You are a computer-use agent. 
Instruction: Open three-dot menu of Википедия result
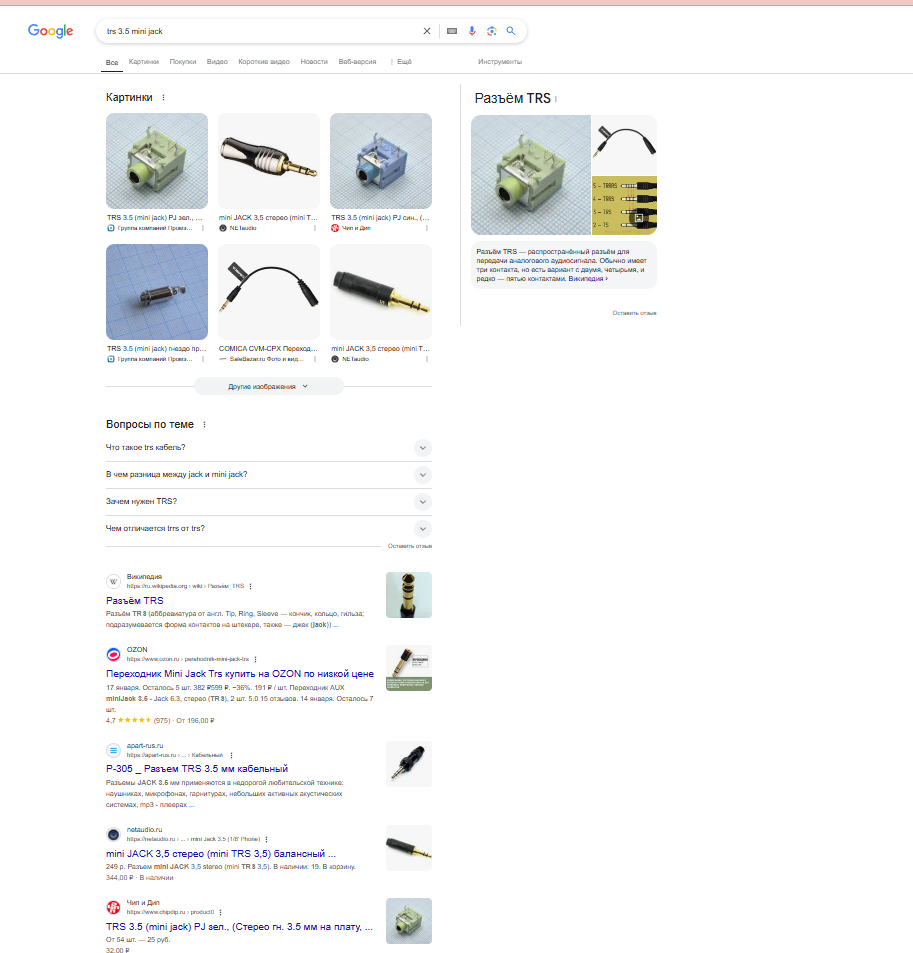point(250,587)
